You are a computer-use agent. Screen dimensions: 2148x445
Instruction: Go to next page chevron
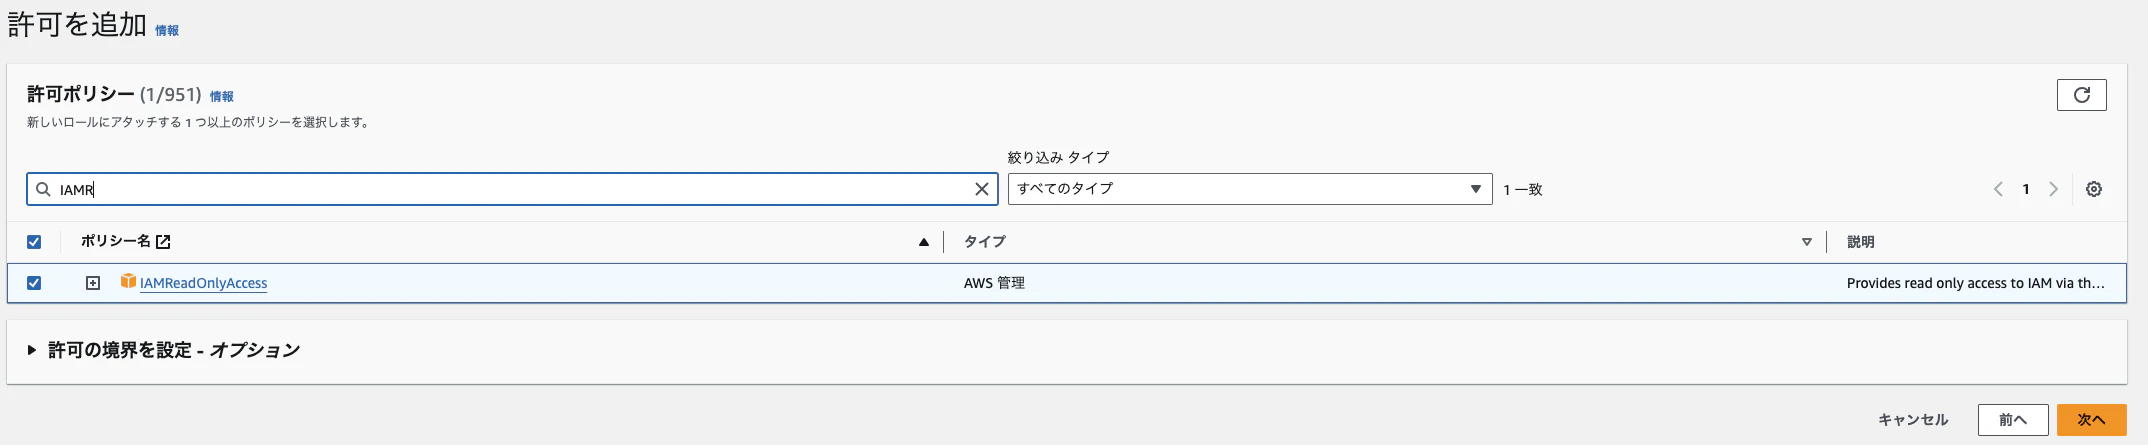[x=2053, y=189]
